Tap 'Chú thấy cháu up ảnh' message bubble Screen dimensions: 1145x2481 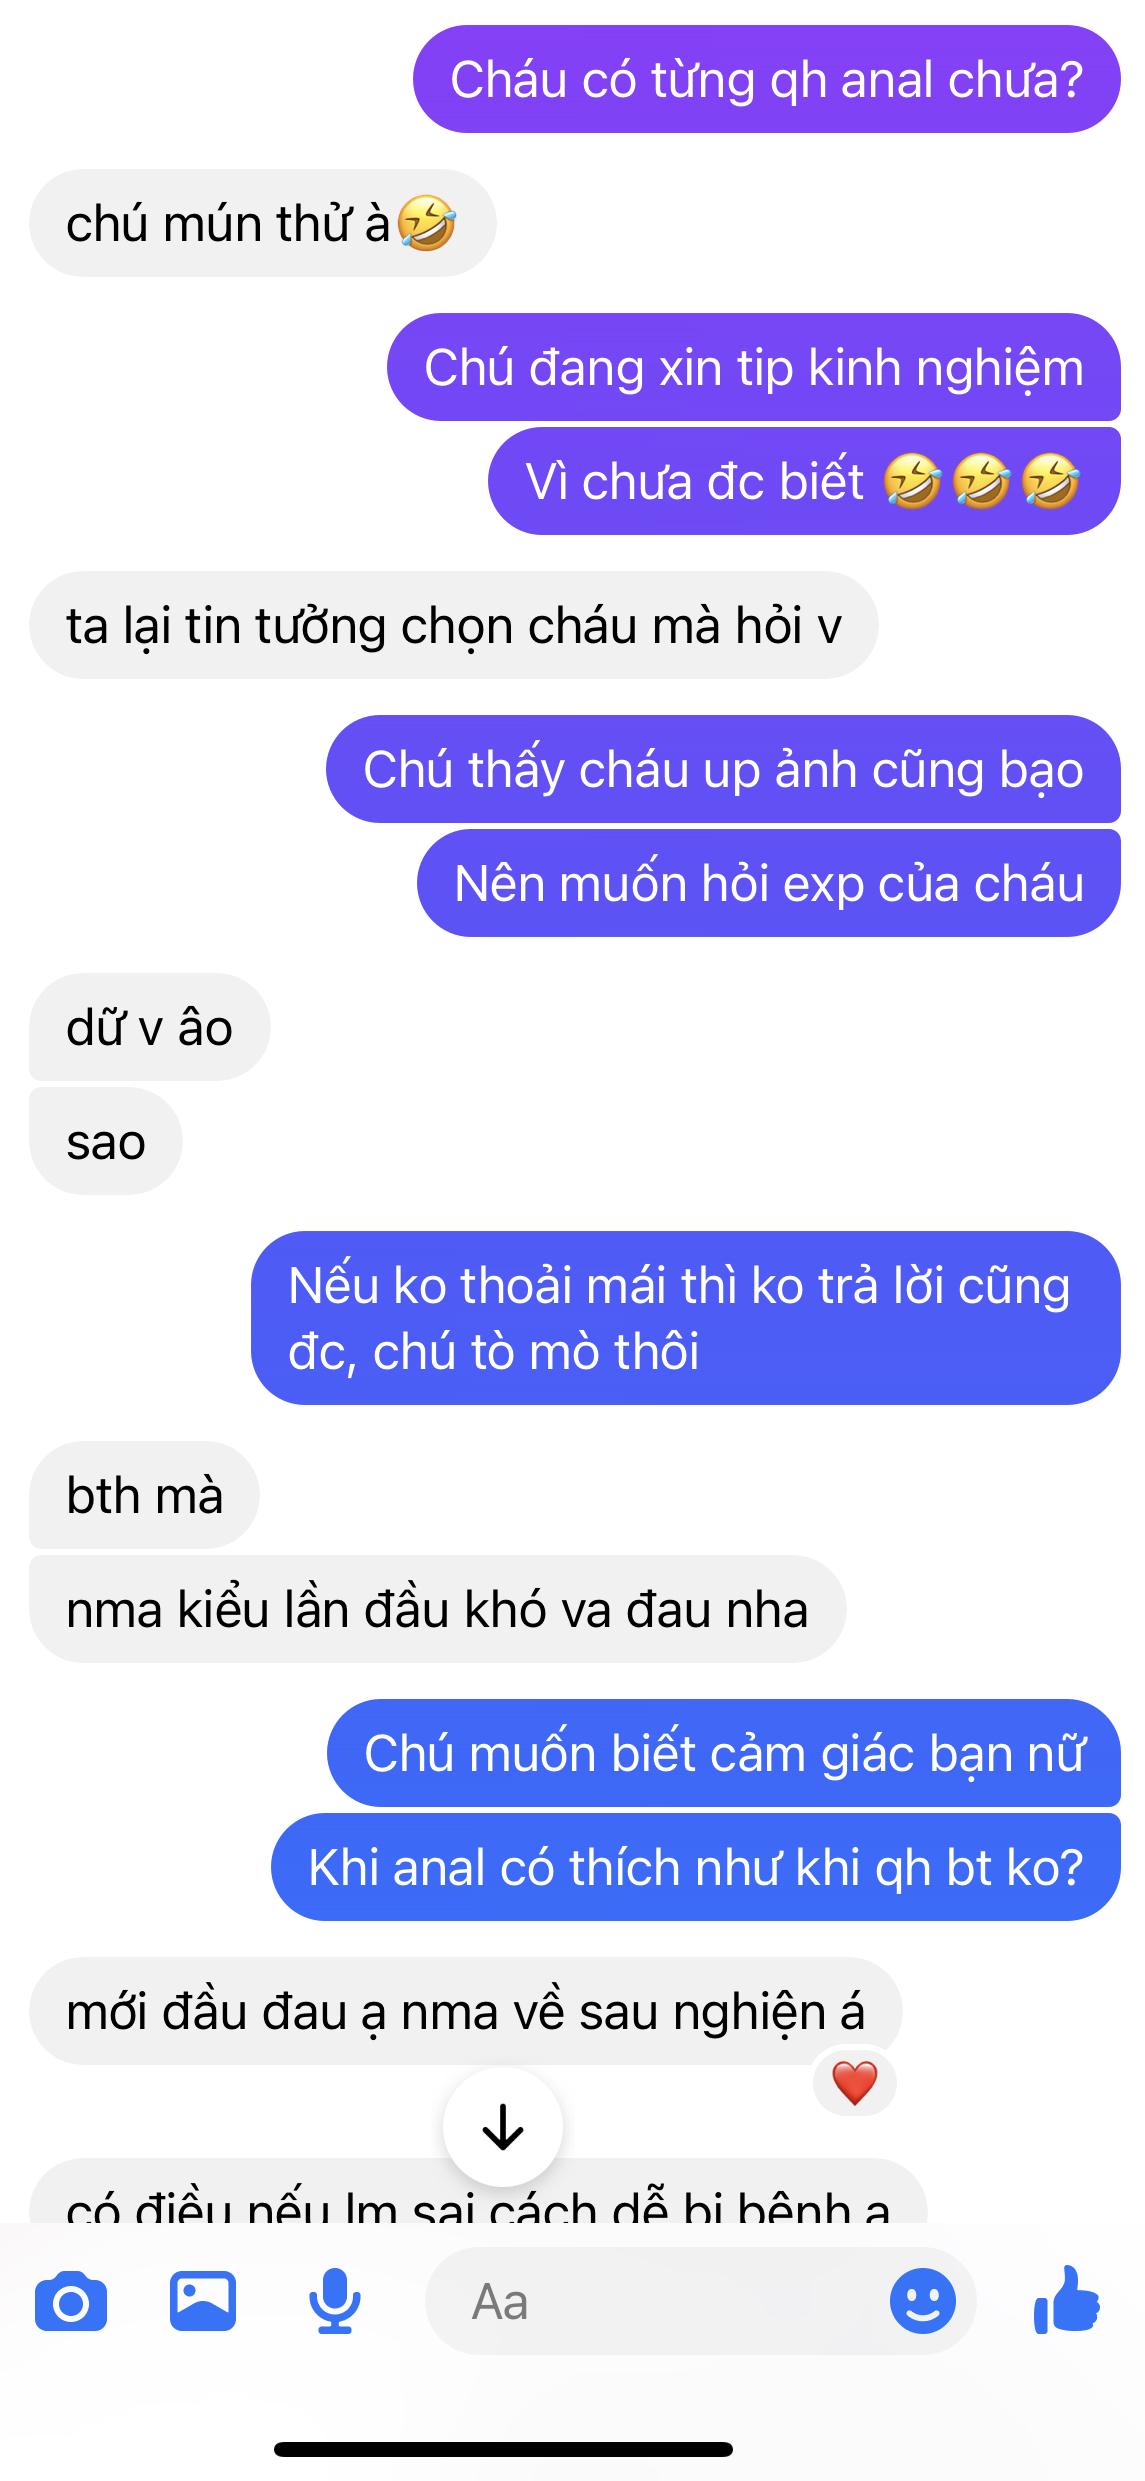pyautogui.click(x=723, y=769)
